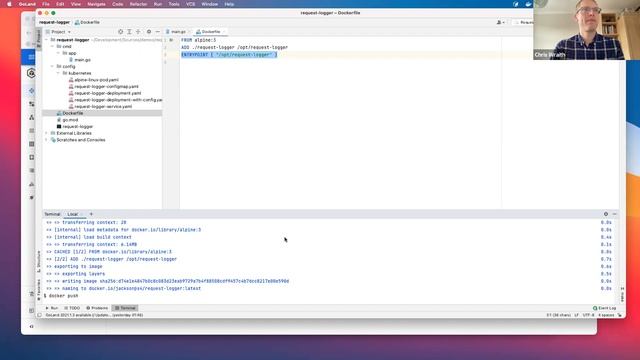
Task: Hide the Project panel with minus icon
Action: coord(158,32)
